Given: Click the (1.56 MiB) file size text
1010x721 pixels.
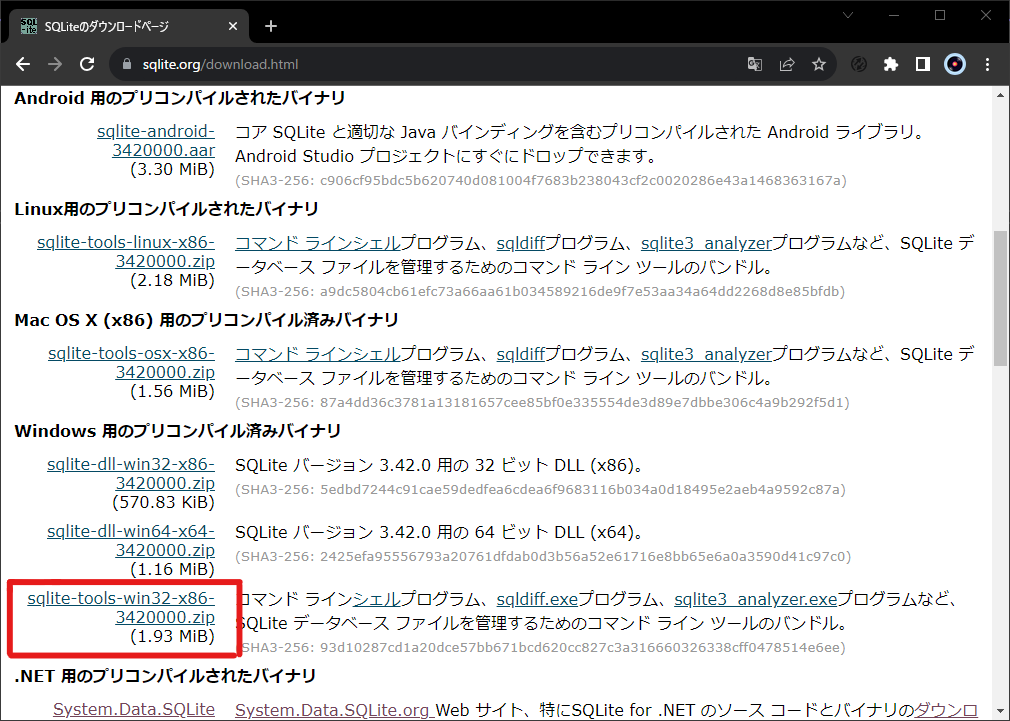Looking at the screenshot, I should point(172,392).
